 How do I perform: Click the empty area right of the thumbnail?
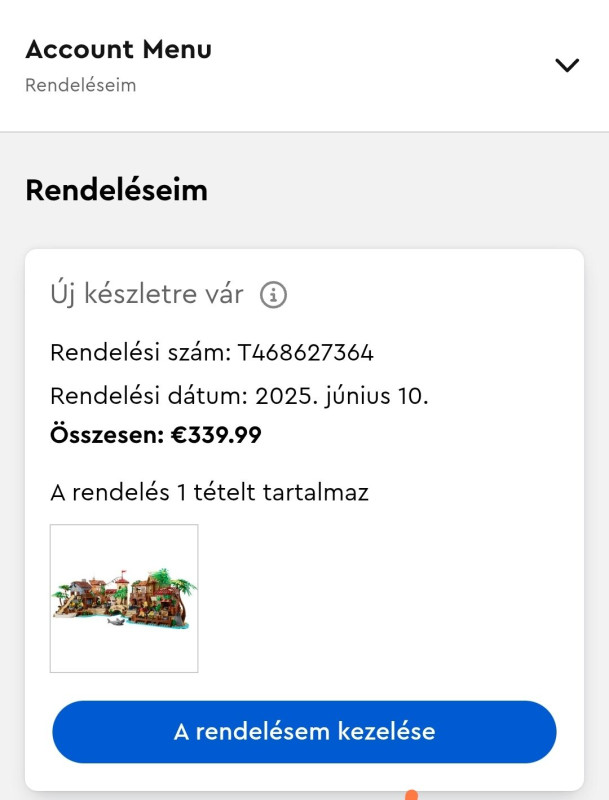[377, 598]
